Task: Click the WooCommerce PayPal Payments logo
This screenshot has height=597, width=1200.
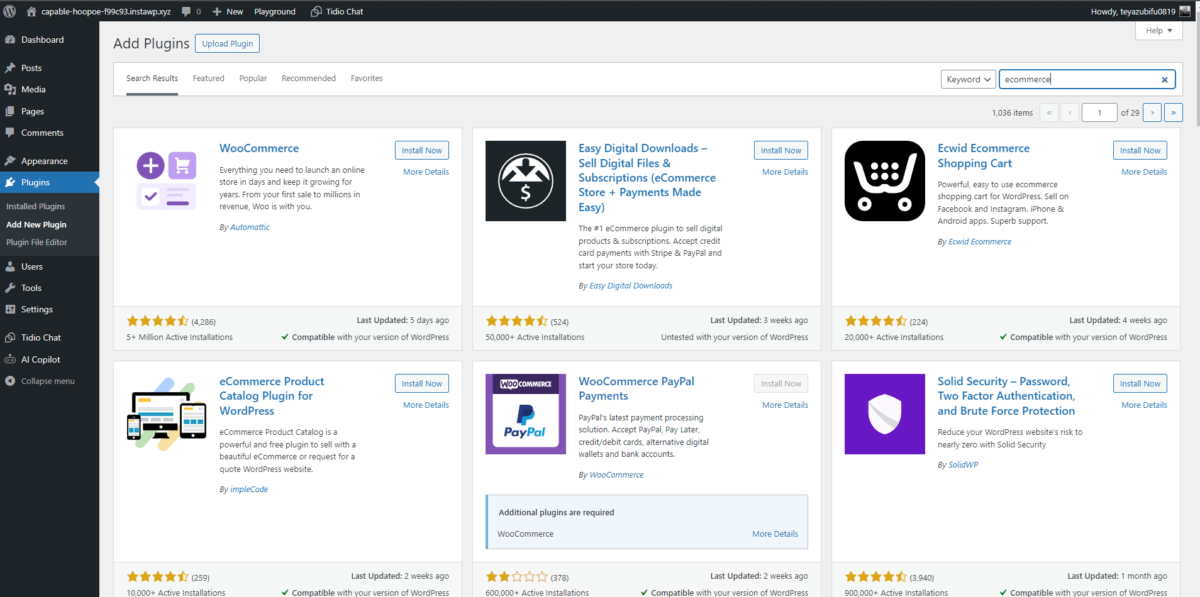Action: (x=526, y=414)
